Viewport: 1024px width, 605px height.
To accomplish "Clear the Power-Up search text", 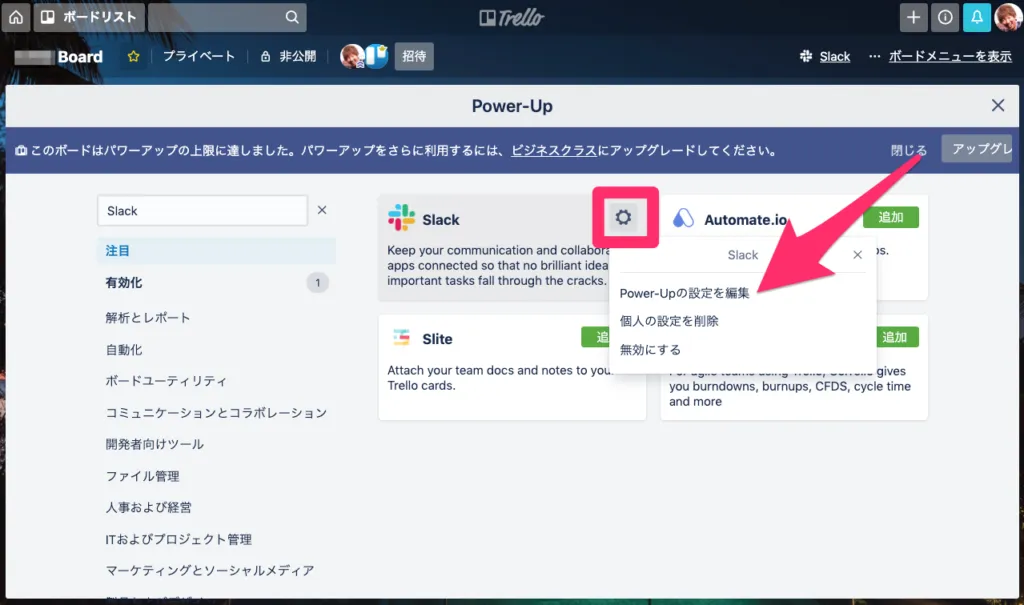I will point(322,210).
